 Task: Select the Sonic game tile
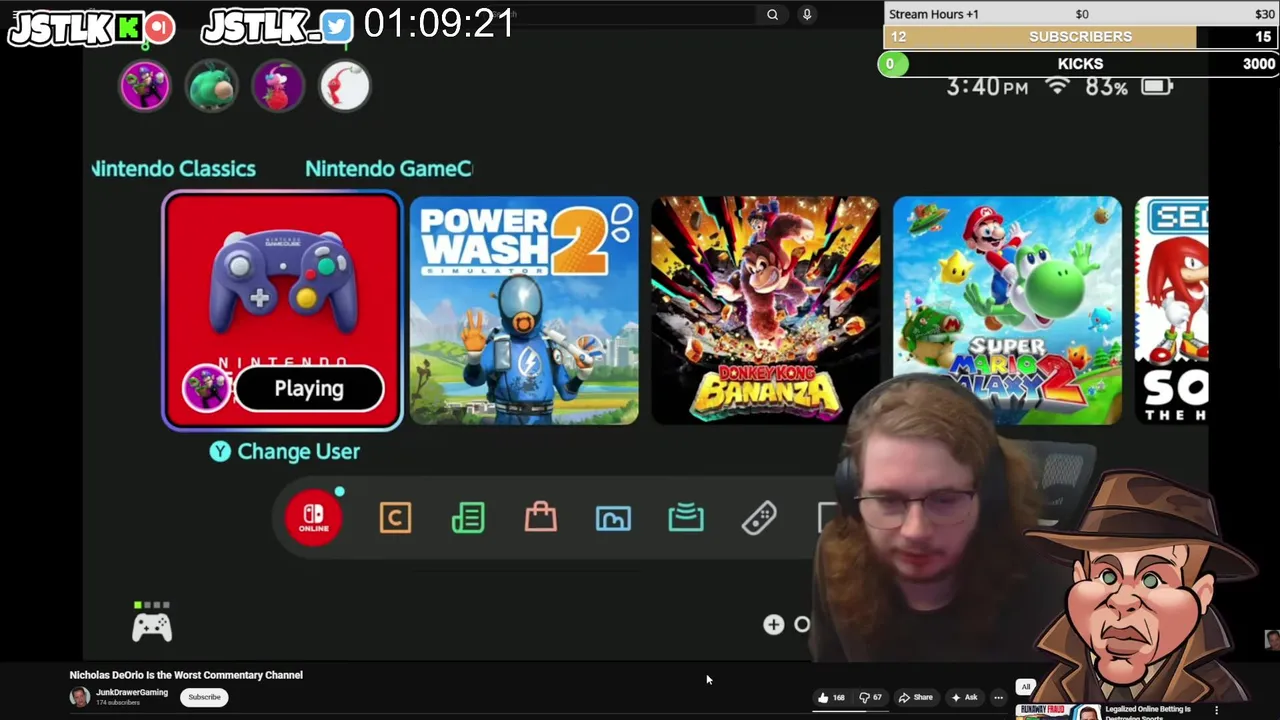1172,310
